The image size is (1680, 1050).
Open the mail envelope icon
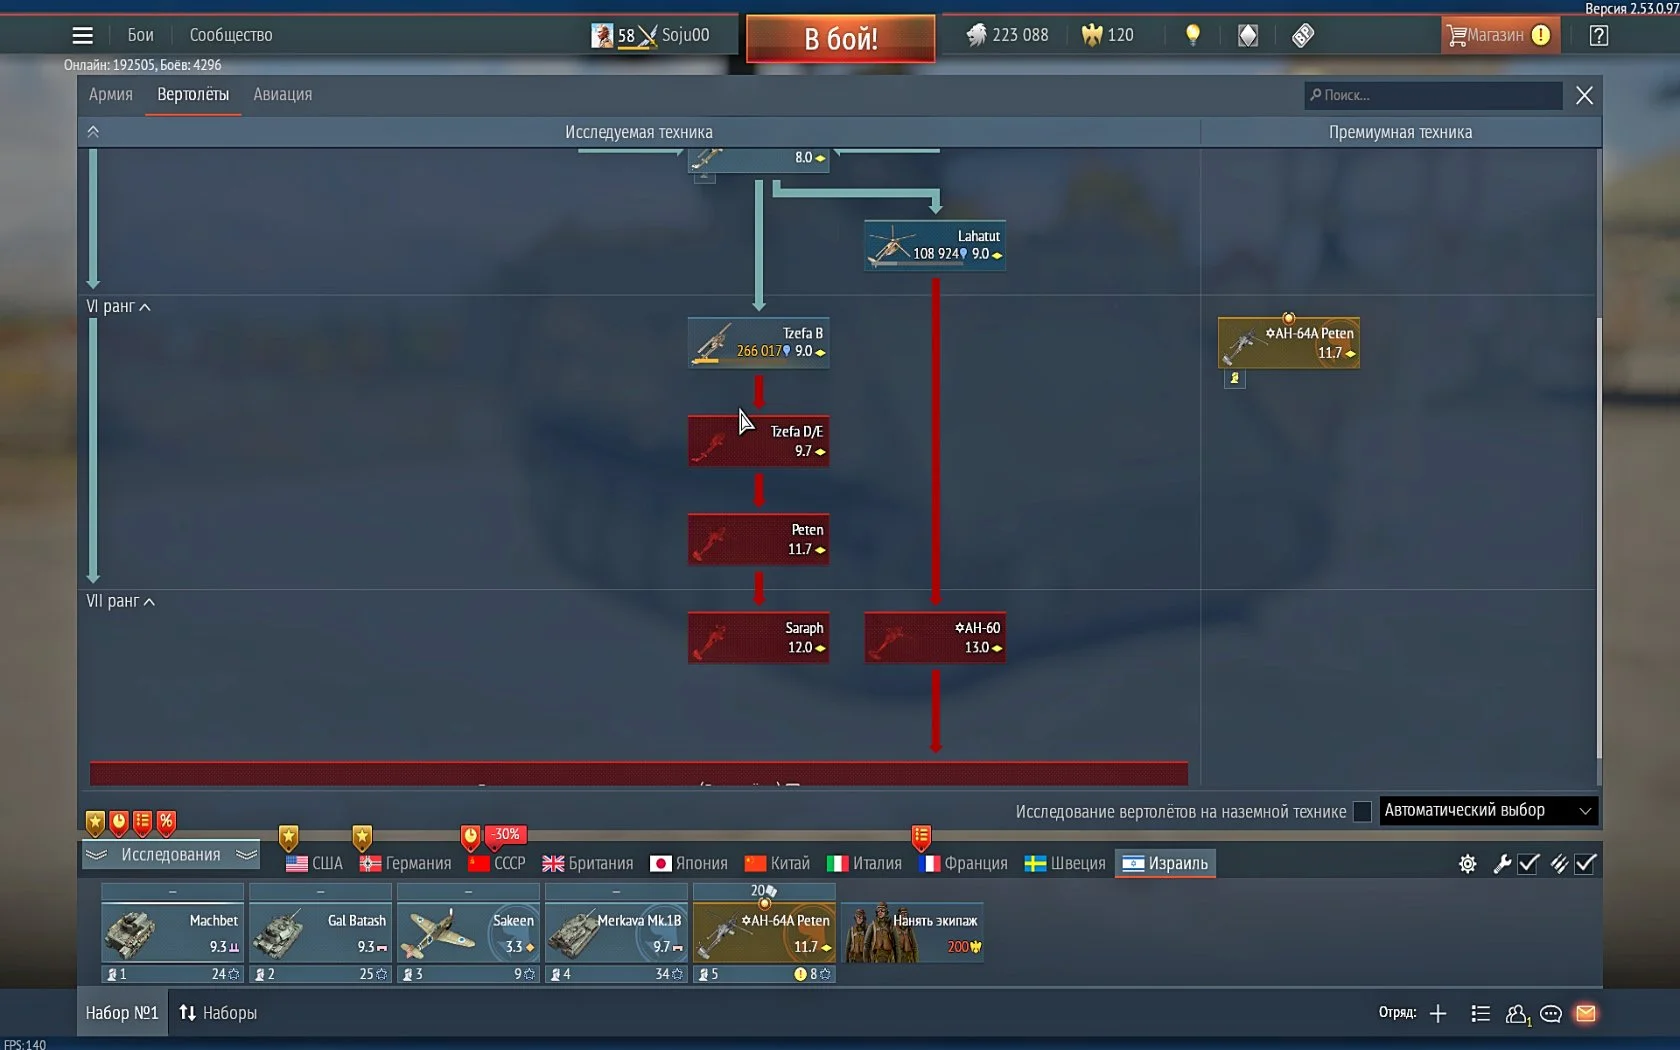(1586, 1014)
